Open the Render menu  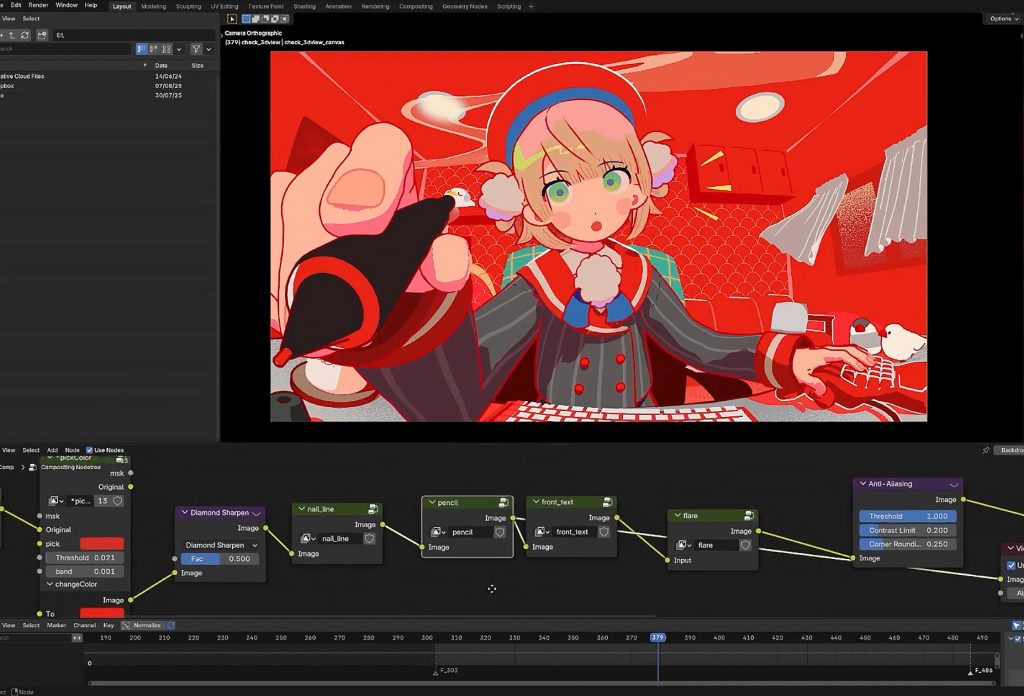click(38, 5)
